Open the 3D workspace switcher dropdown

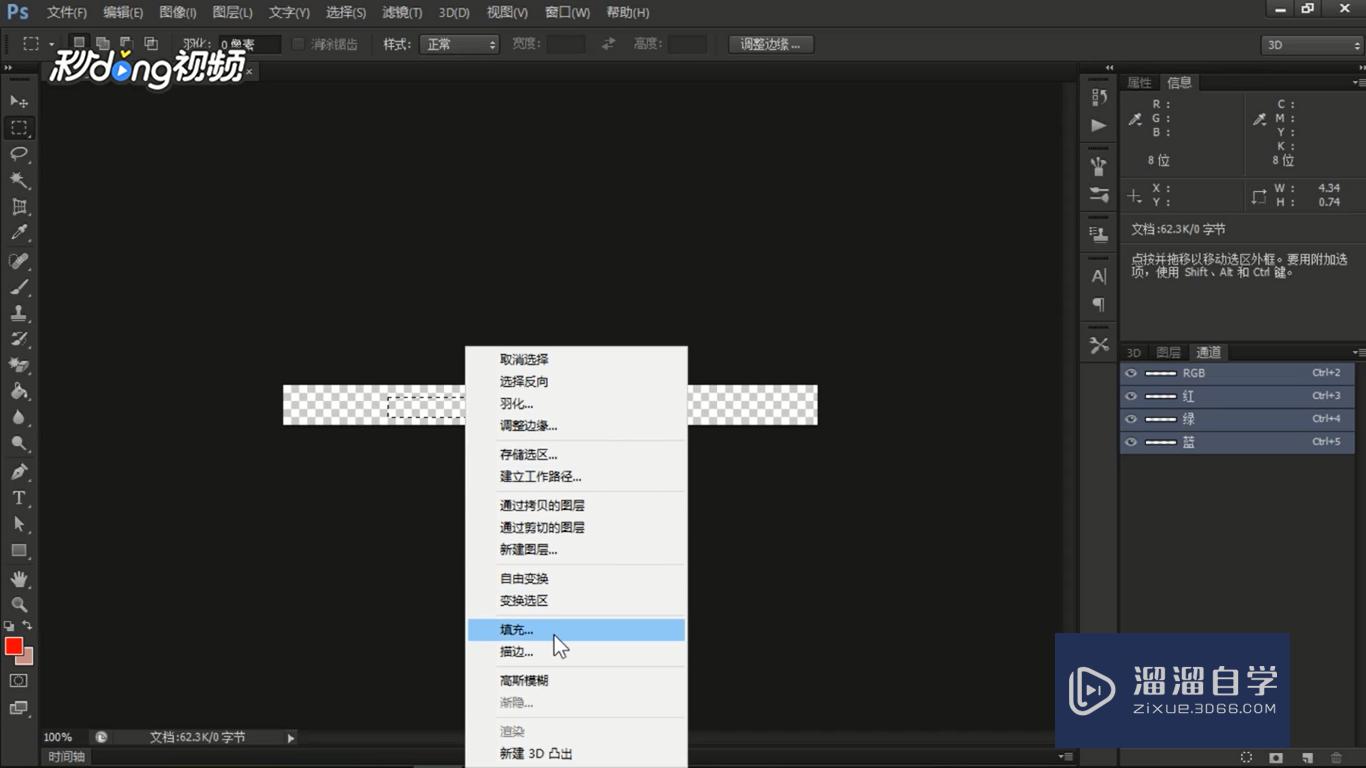[1311, 45]
